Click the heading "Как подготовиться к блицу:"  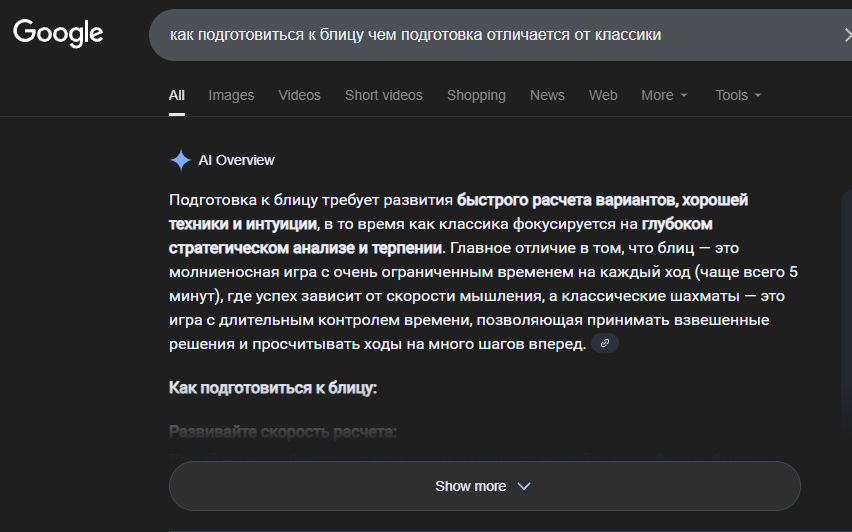tap(272, 388)
